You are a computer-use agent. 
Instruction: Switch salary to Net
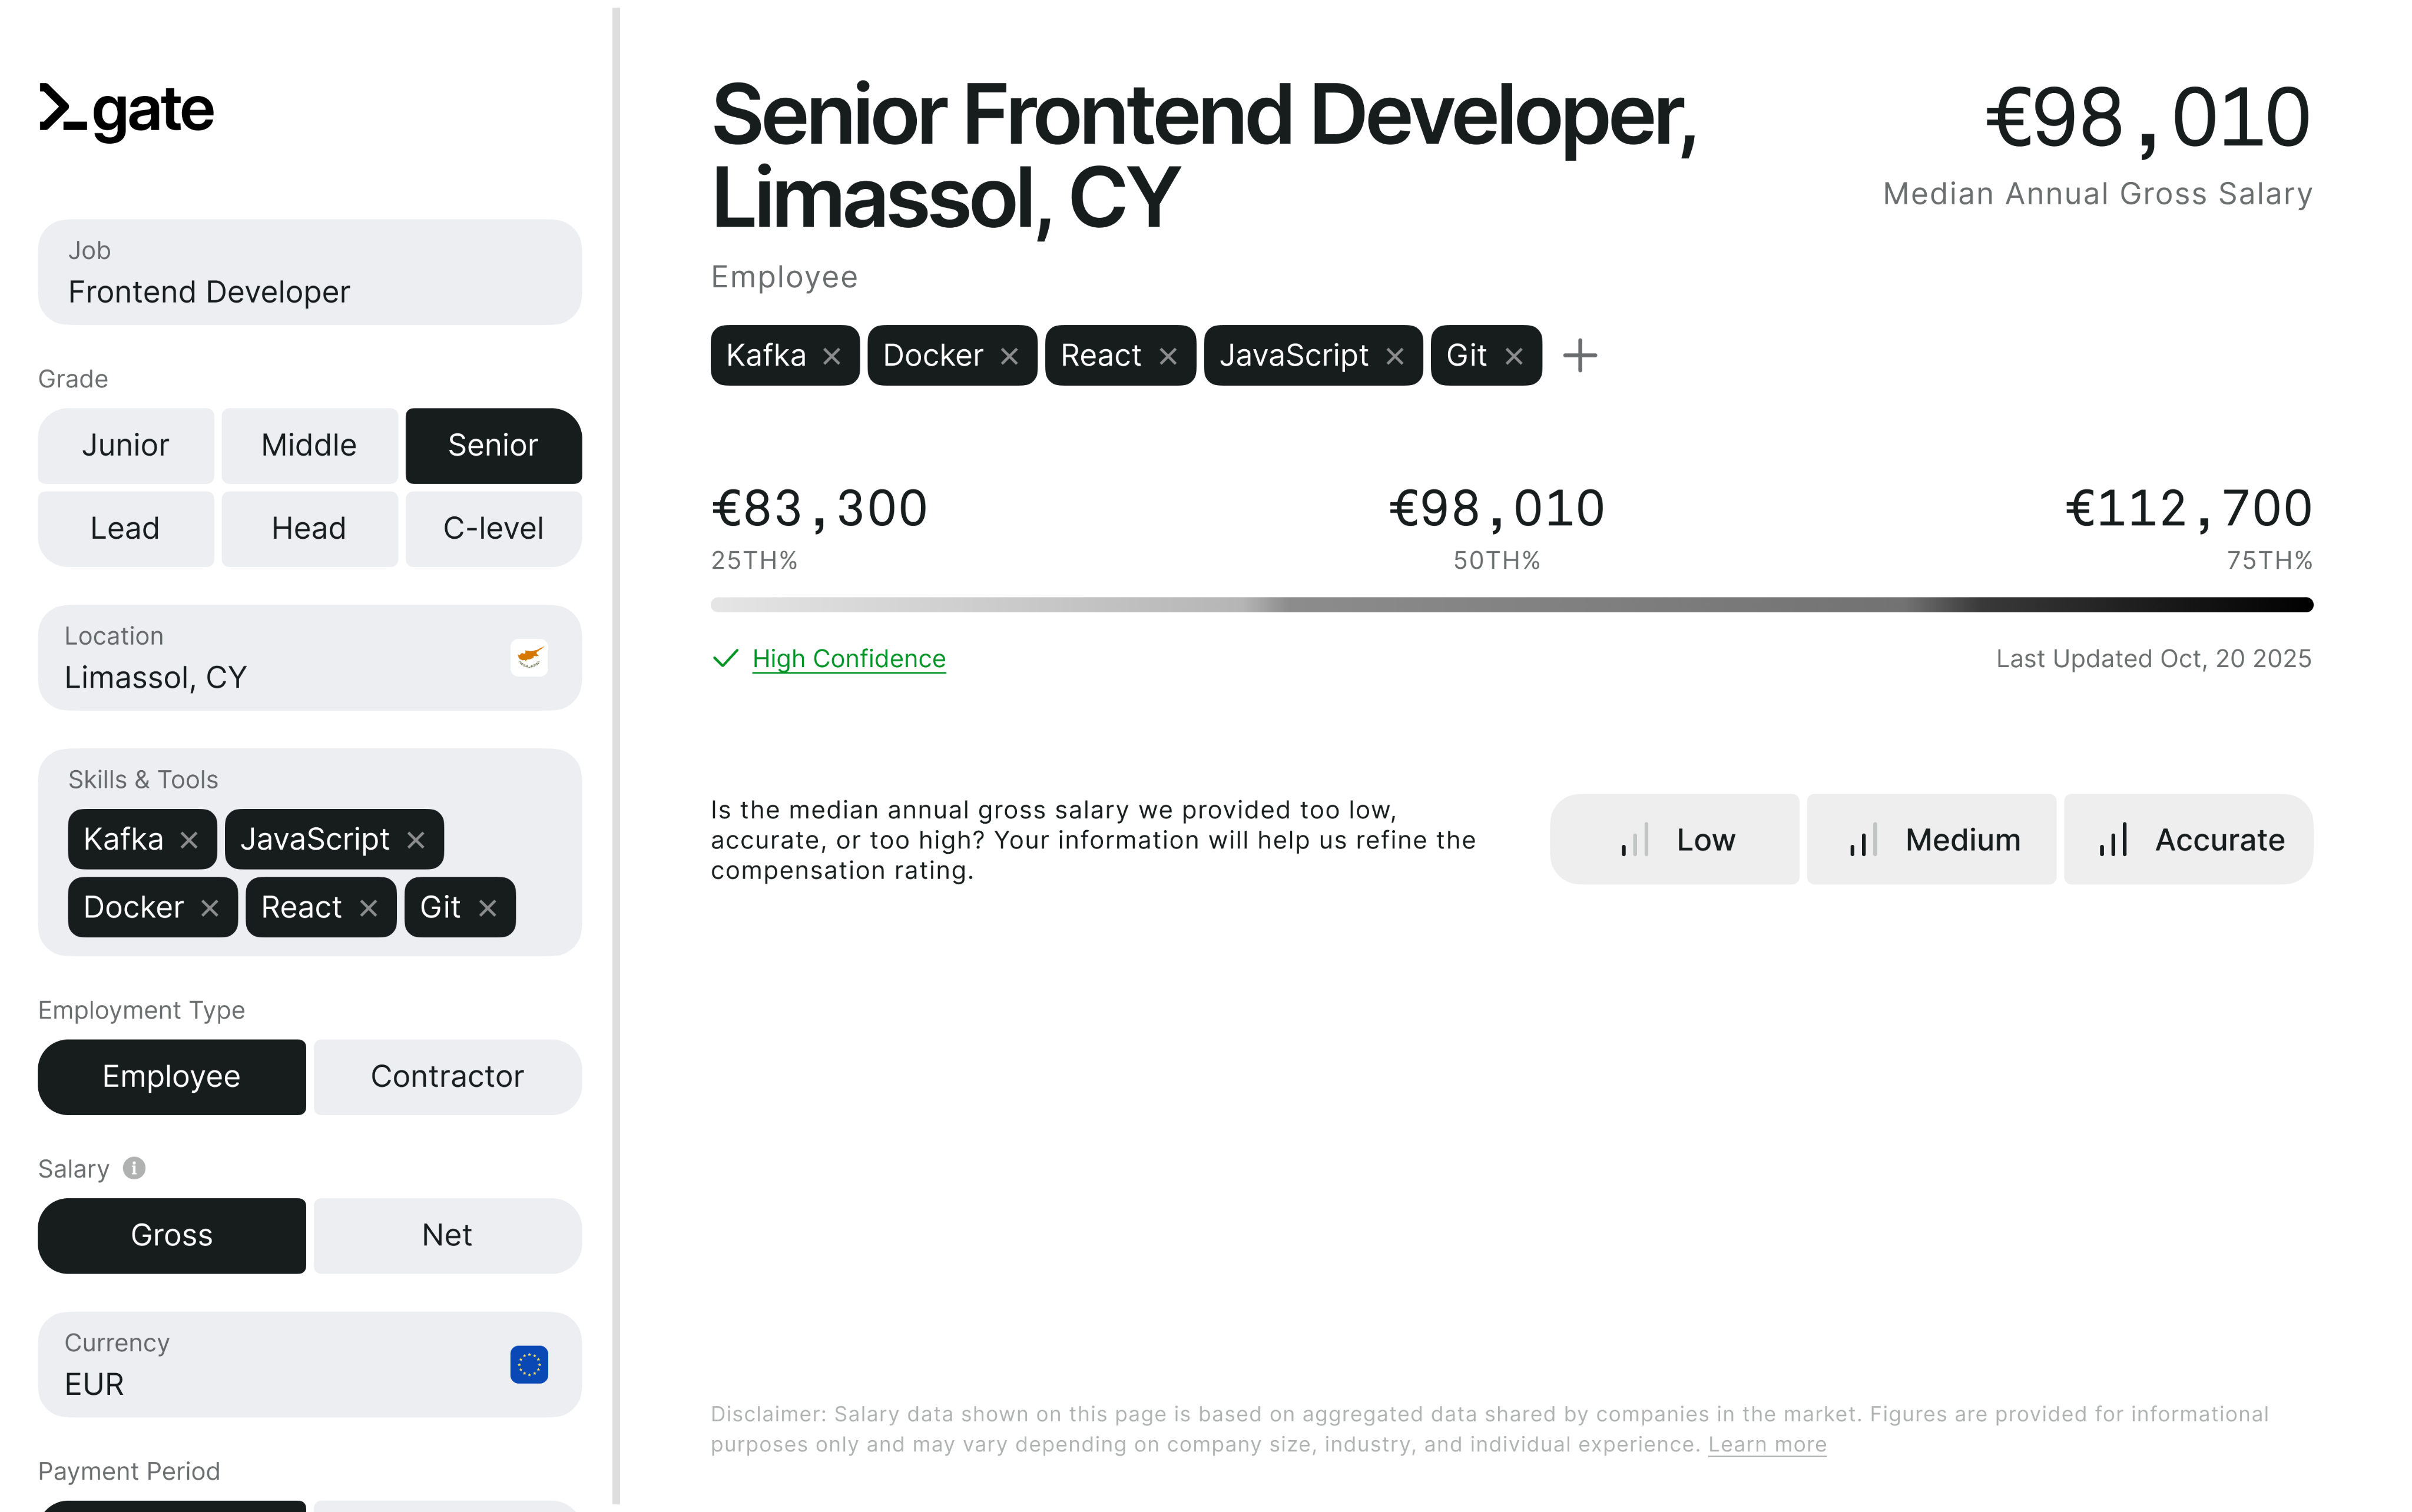pos(447,1236)
